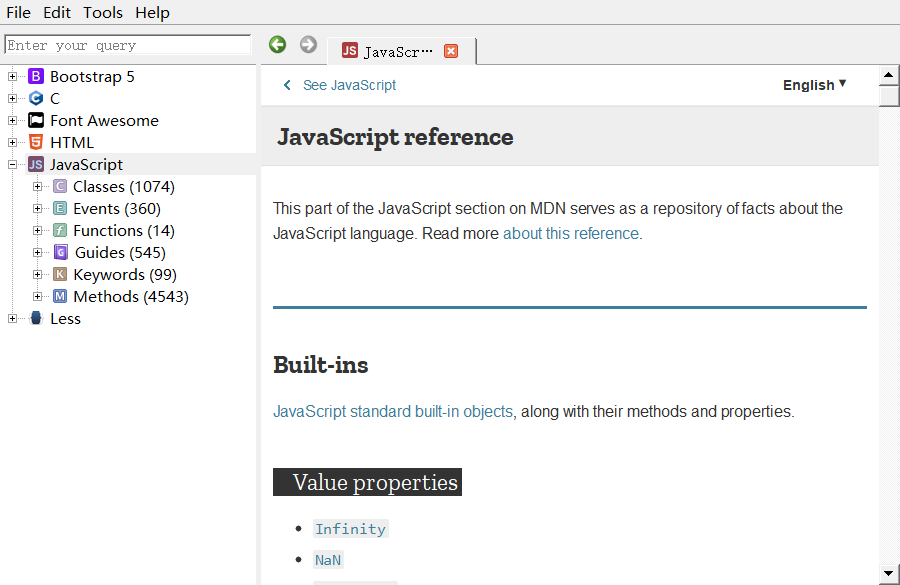The height and width of the screenshot is (585, 900).
Task: Click the Value properties heading
Action: tap(367, 482)
